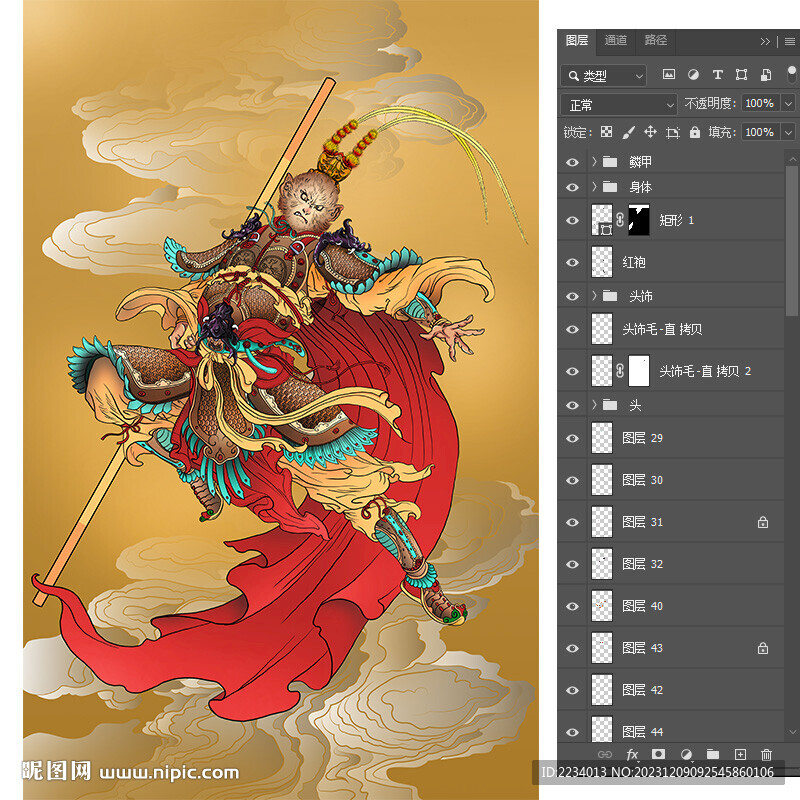The image size is (800, 800).
Task: Open the 填充 fill slider arrow
Action: click(x=789, y=133)
